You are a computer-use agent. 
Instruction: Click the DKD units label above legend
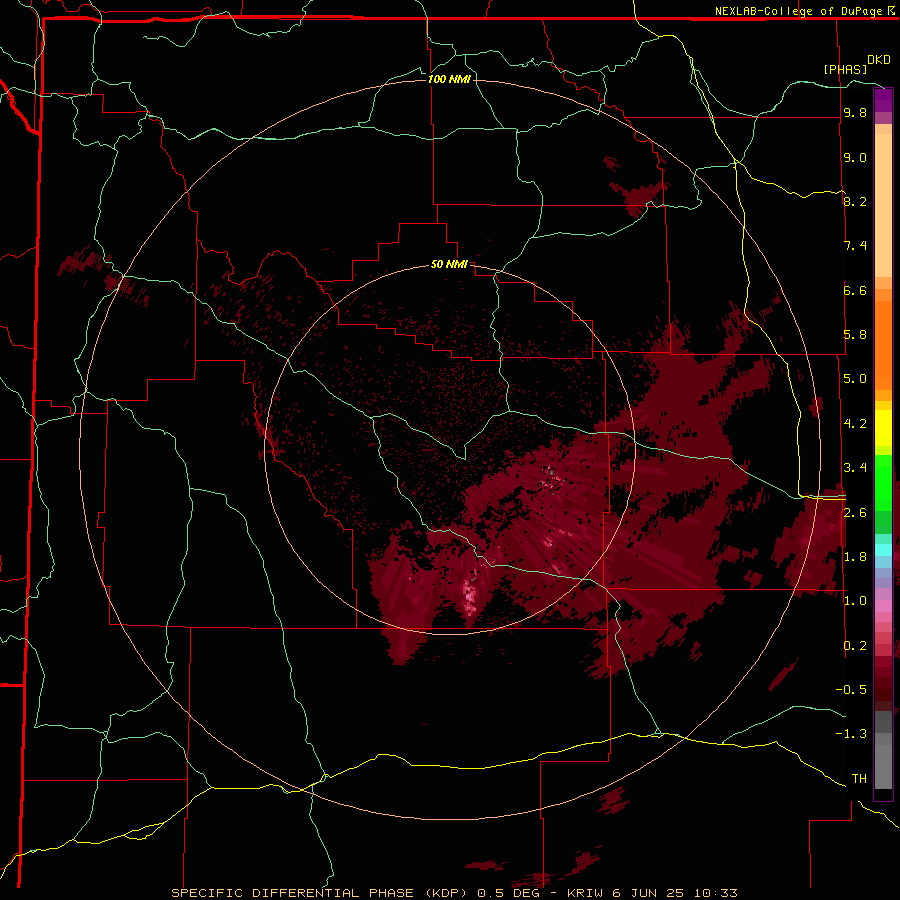[x=878, y=60]
